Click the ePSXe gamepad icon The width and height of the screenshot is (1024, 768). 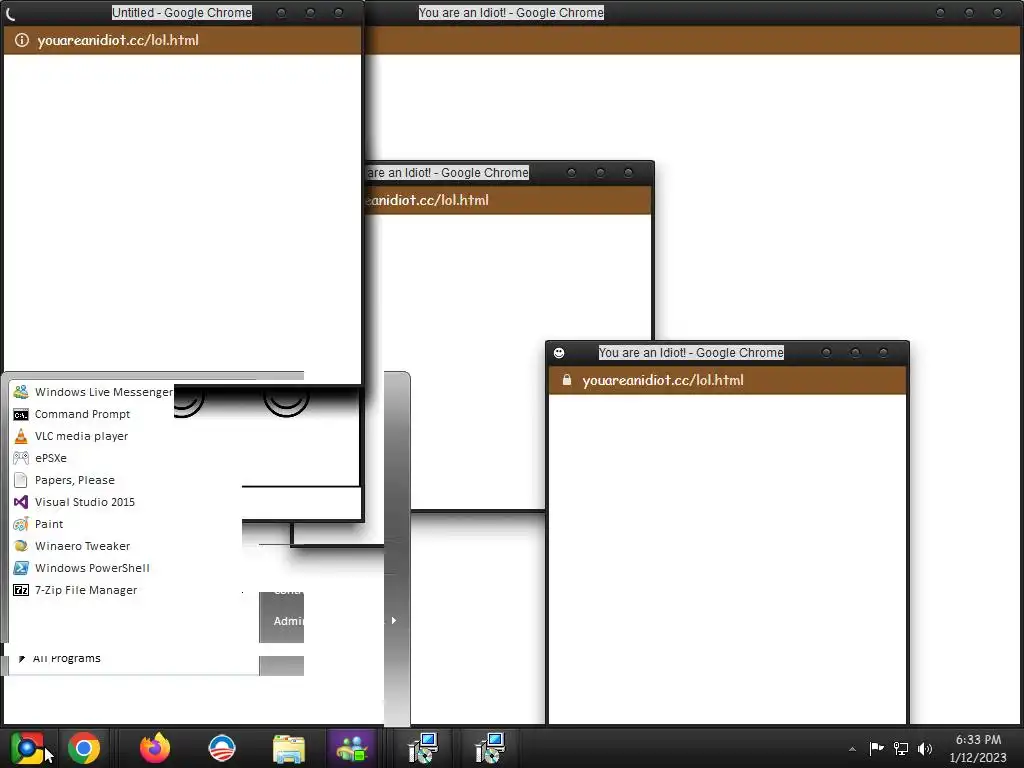pyautogui.click(x=21, y=458)
